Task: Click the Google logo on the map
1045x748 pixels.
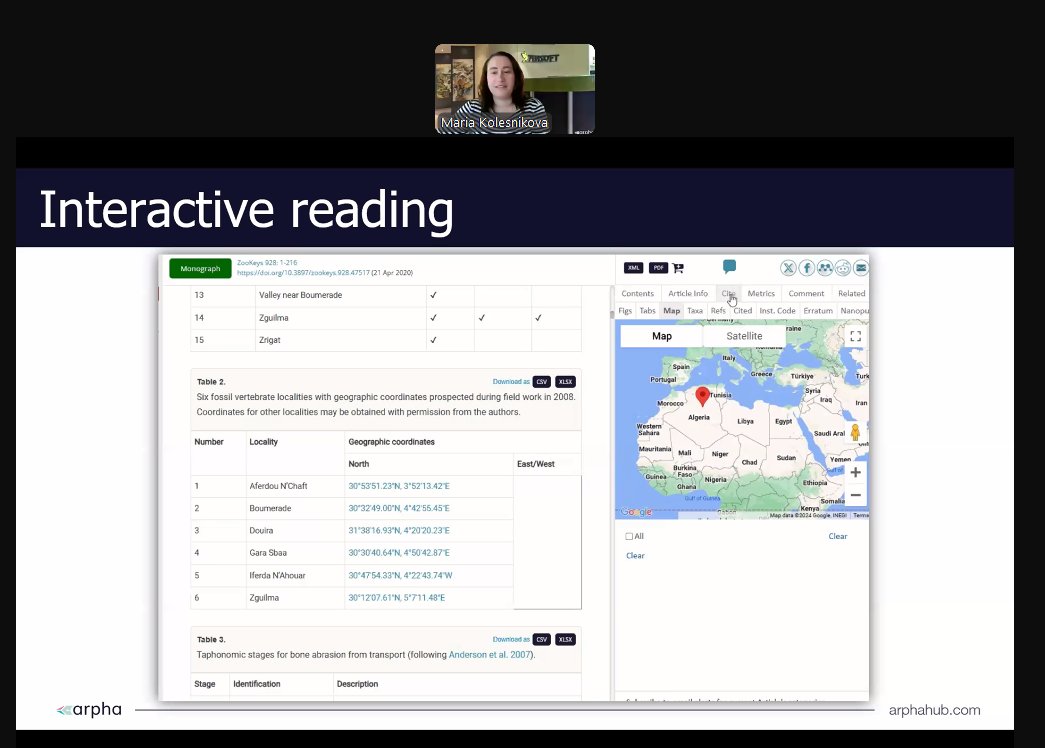Action: (x=636, y=512)
